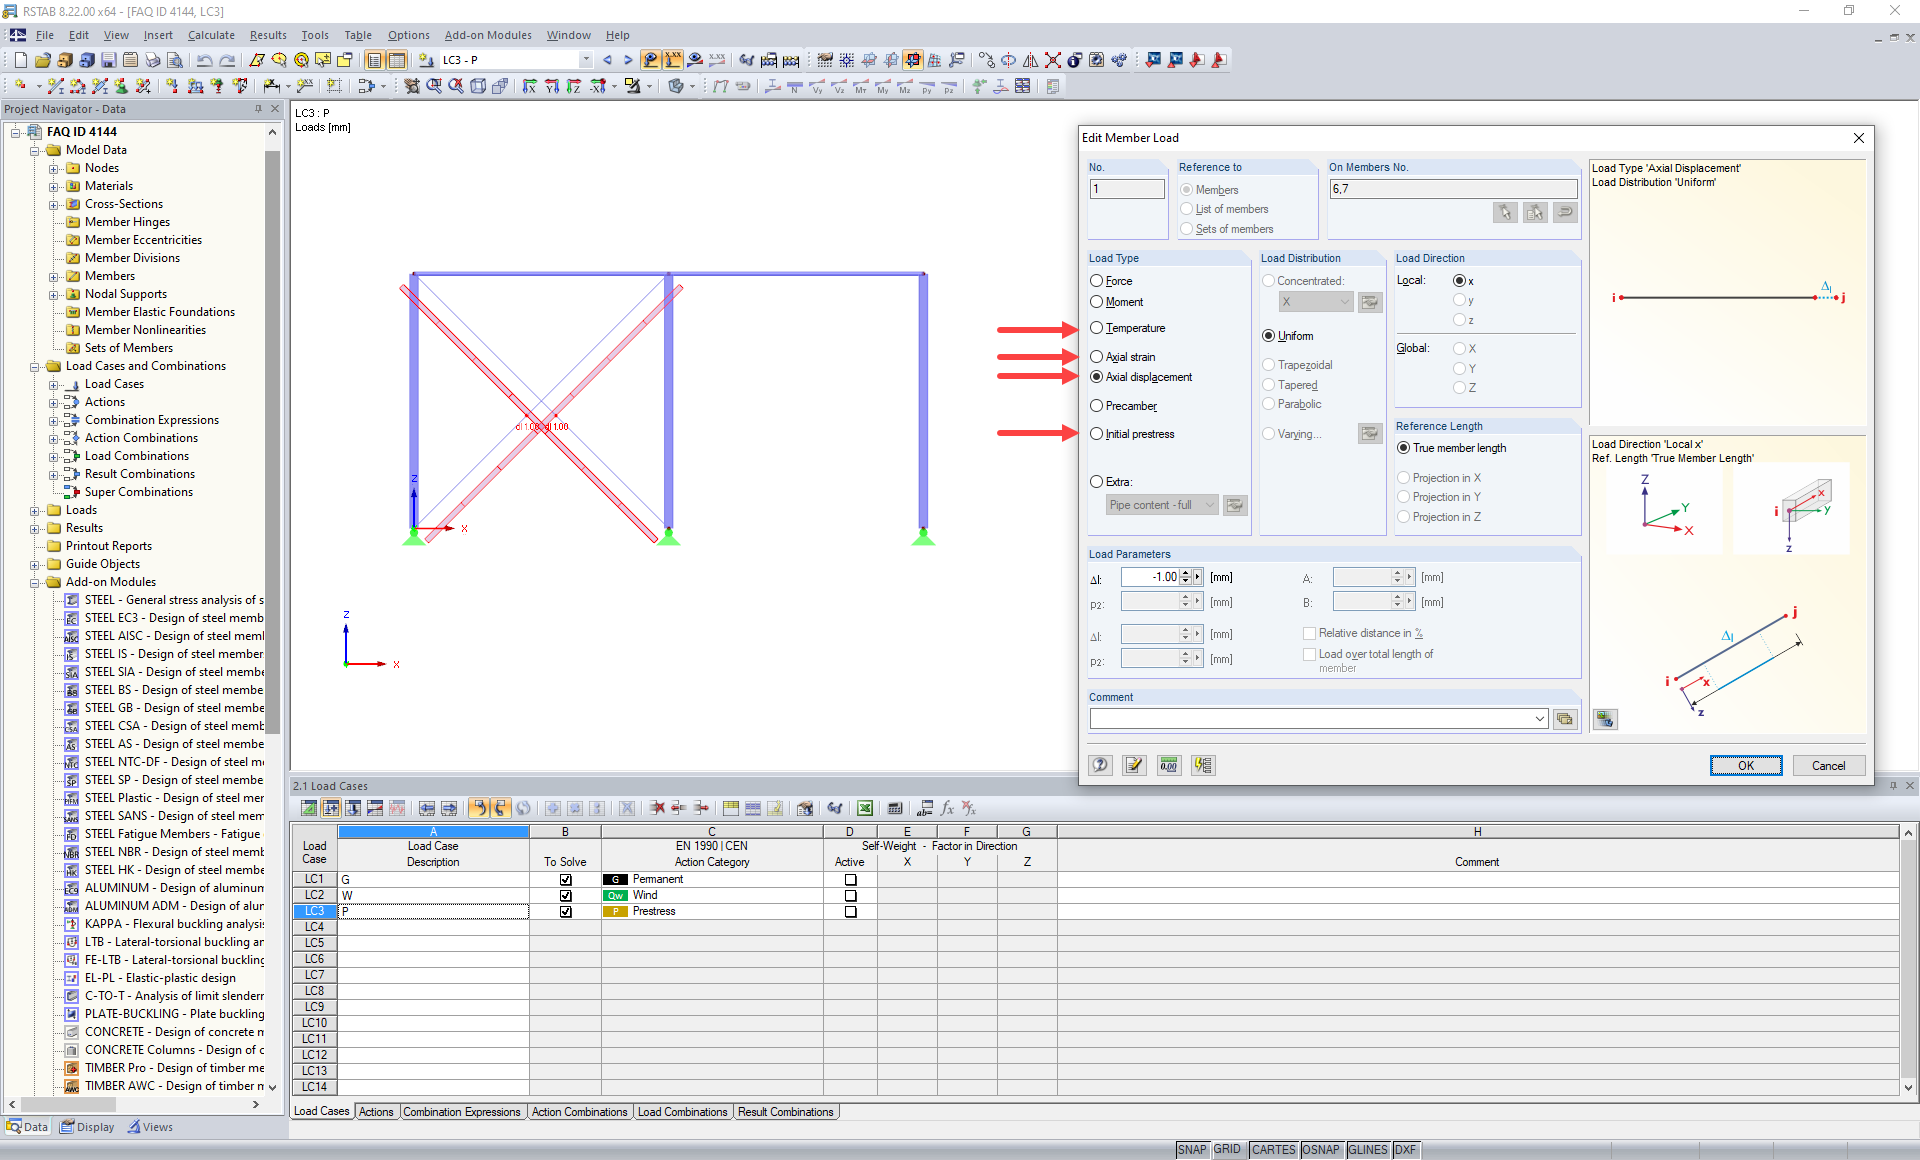The height and width of the screenshot is (1160, 1920).
Task: Switch to the Load Combinations tab
Action: pyautogui.click(x=683, y=1112)
